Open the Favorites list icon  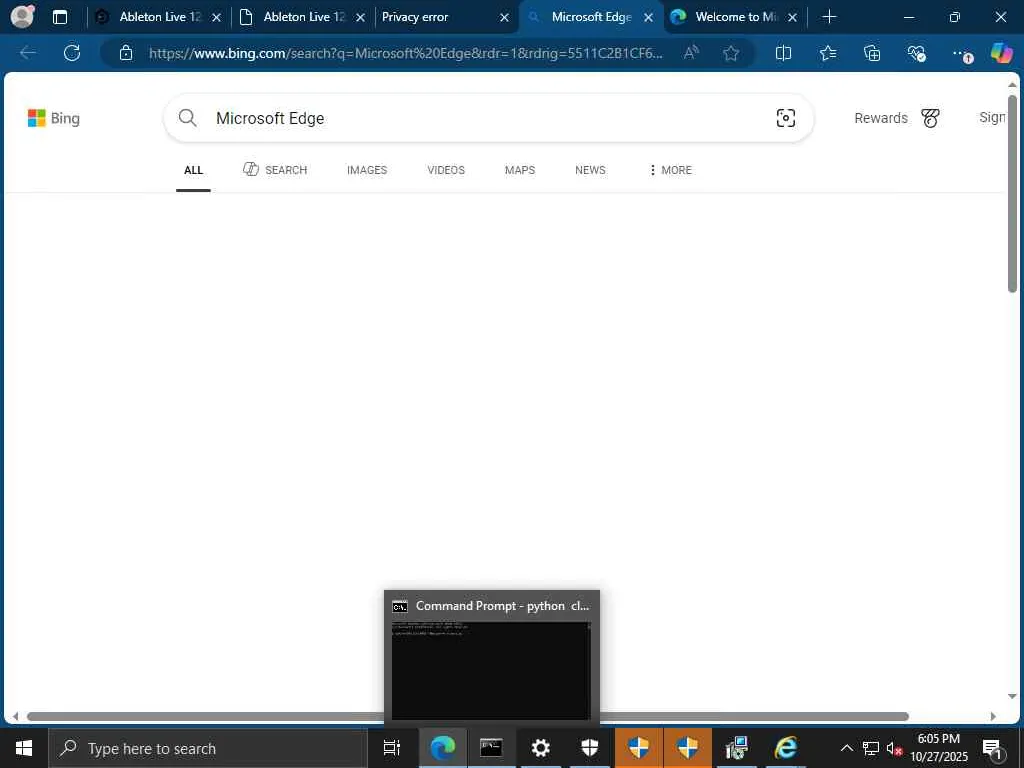[x=828, y=53]
